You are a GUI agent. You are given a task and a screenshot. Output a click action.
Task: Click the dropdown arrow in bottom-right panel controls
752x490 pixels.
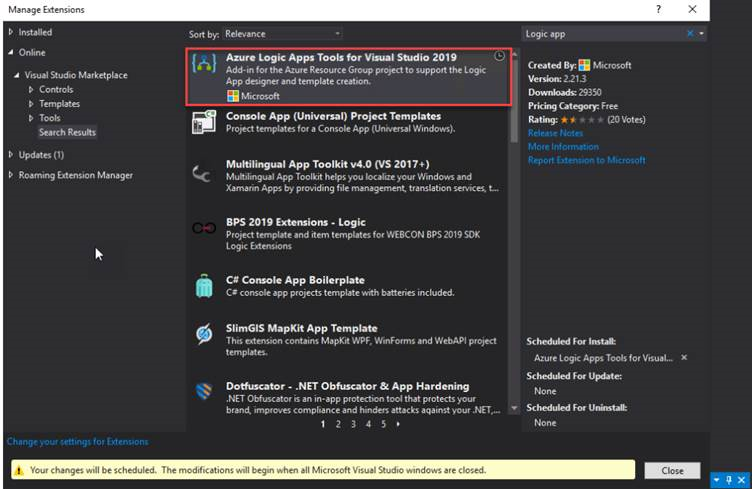click(717, 480)
